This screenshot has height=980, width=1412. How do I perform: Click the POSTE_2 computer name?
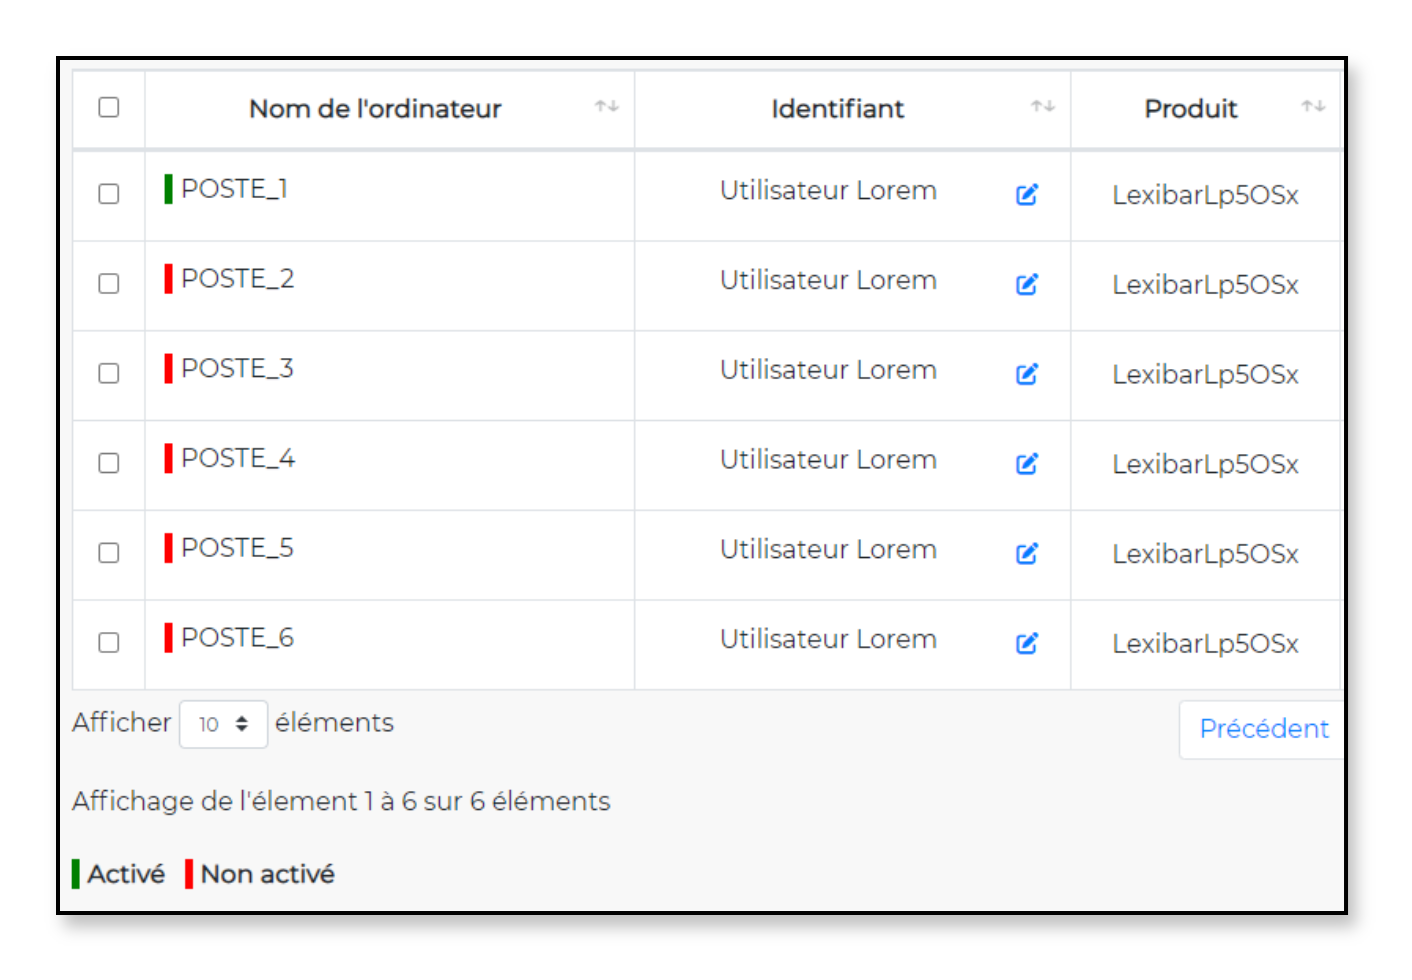coord(238,279)
